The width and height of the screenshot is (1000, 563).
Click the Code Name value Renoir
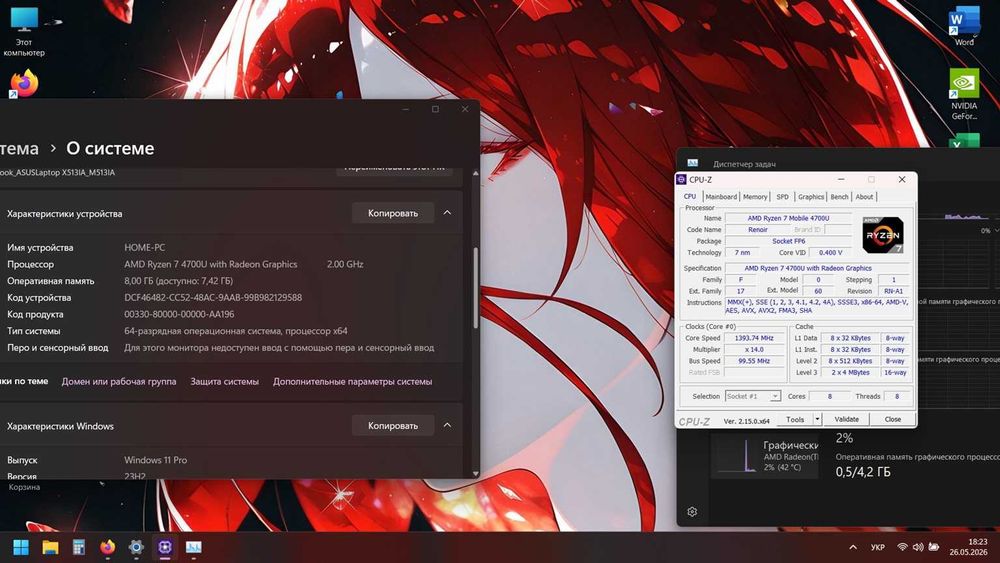[x=758, y=230]
